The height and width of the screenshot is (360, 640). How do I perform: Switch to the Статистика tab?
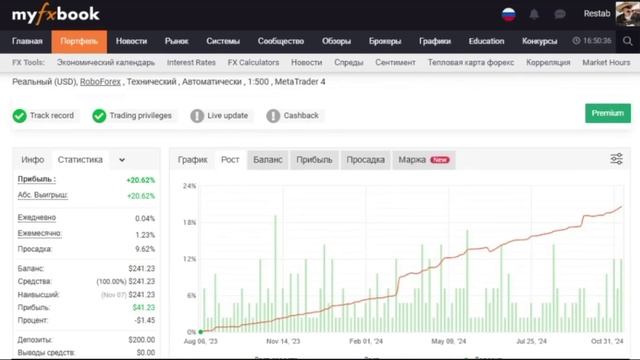80,160
